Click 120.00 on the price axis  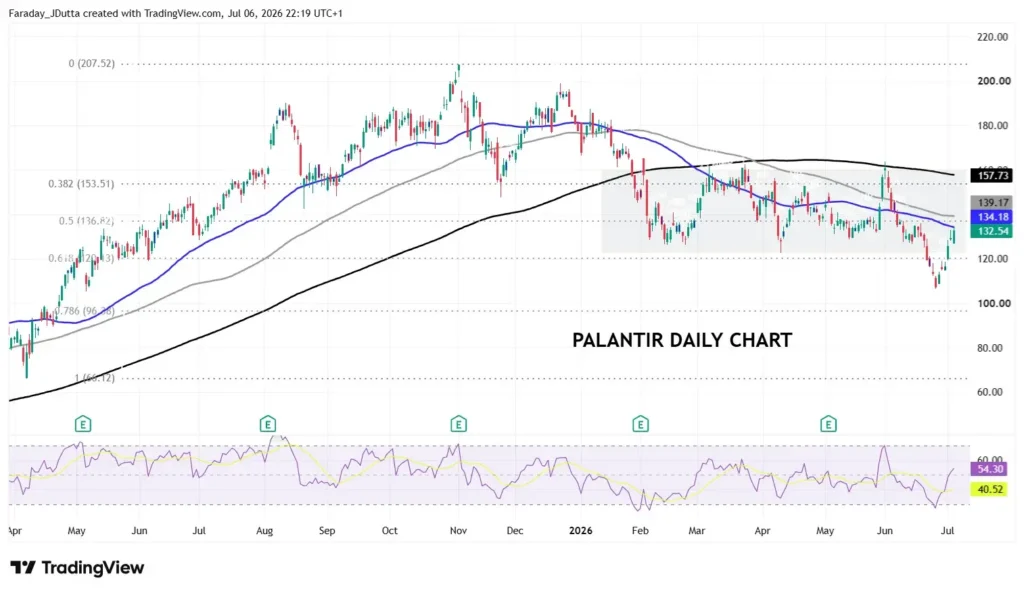992,259
